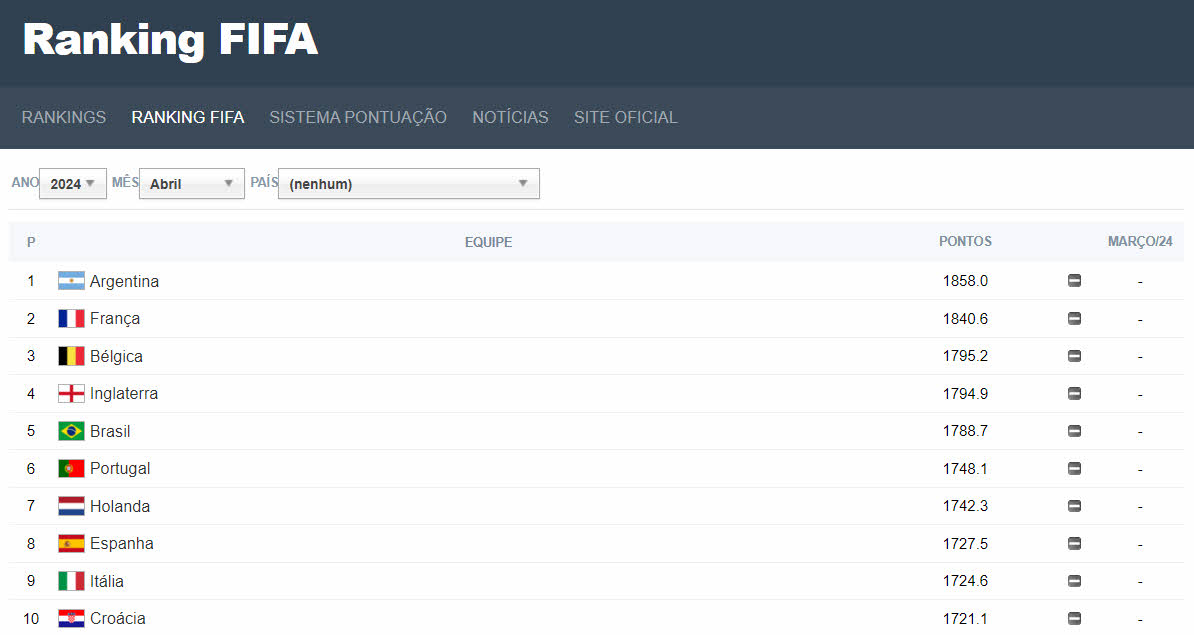
Task: Click the unchanged-position icon in Inglaterra row
Action: 1074,394
